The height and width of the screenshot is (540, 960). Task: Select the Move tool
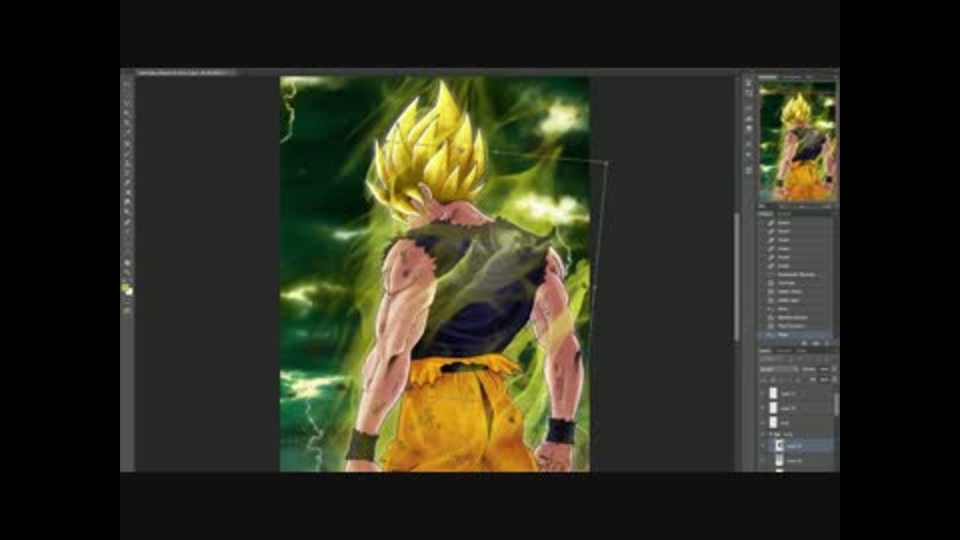[x=127, y=83]
